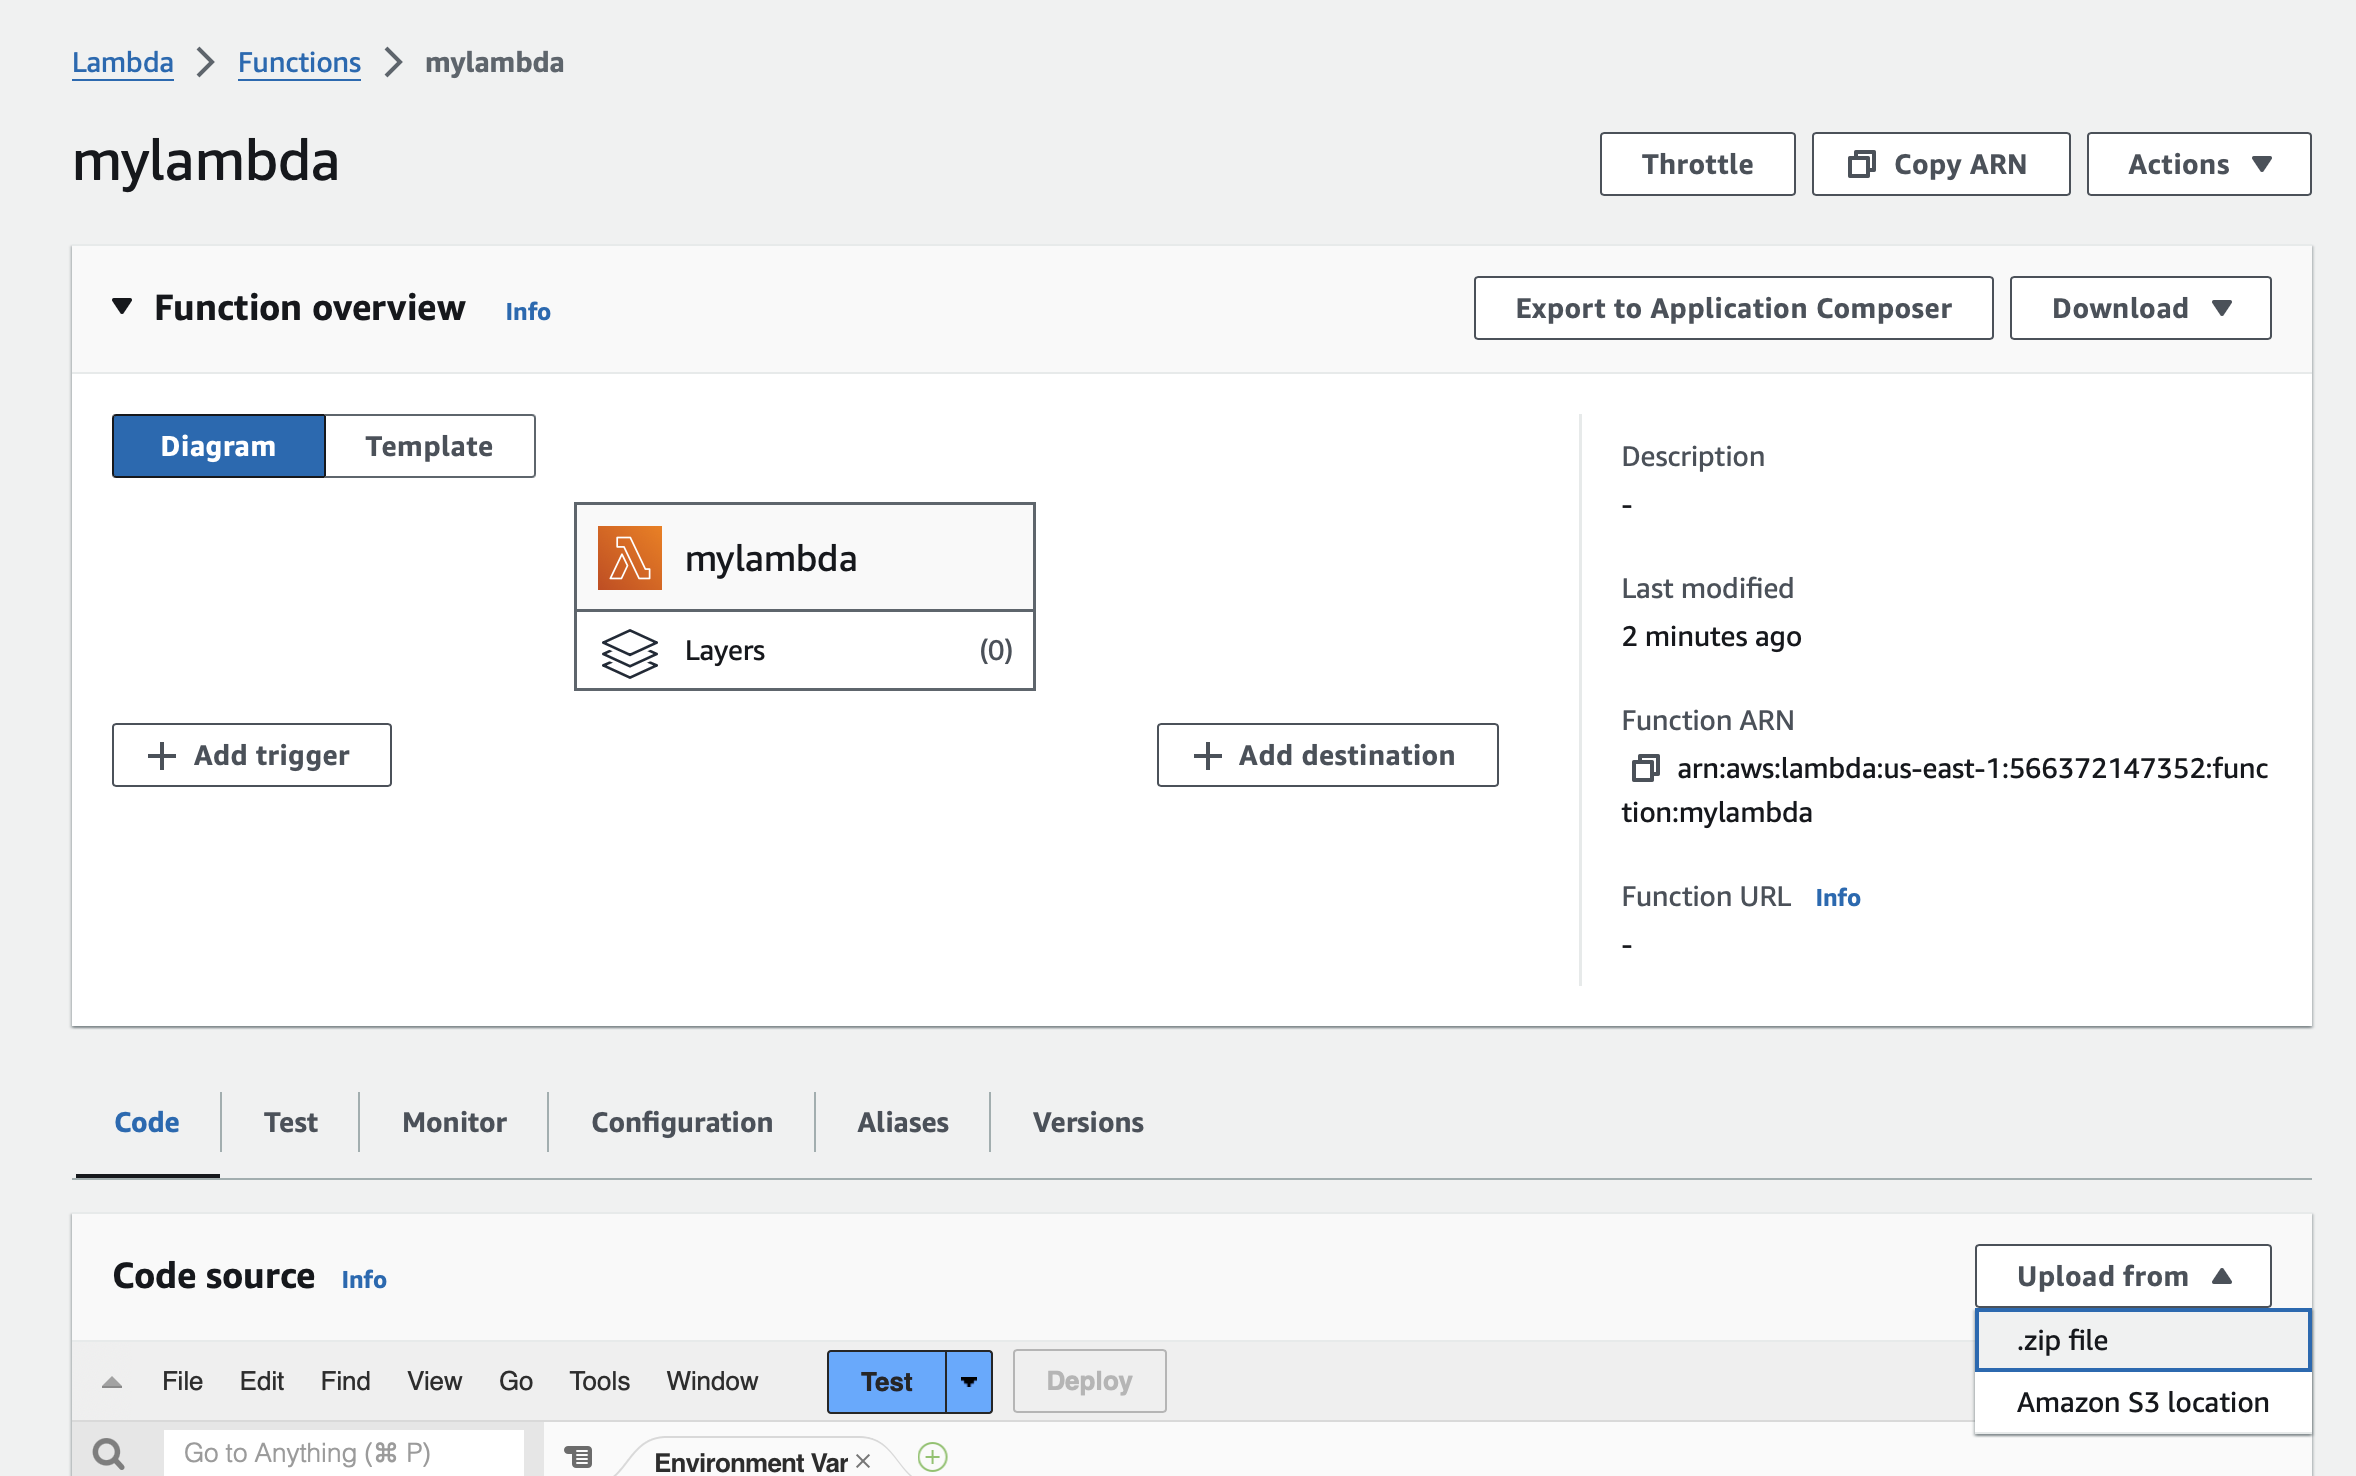Screen dimensions: 2356x1476
Task: Open the editor Window menu
Action: 713,1381
